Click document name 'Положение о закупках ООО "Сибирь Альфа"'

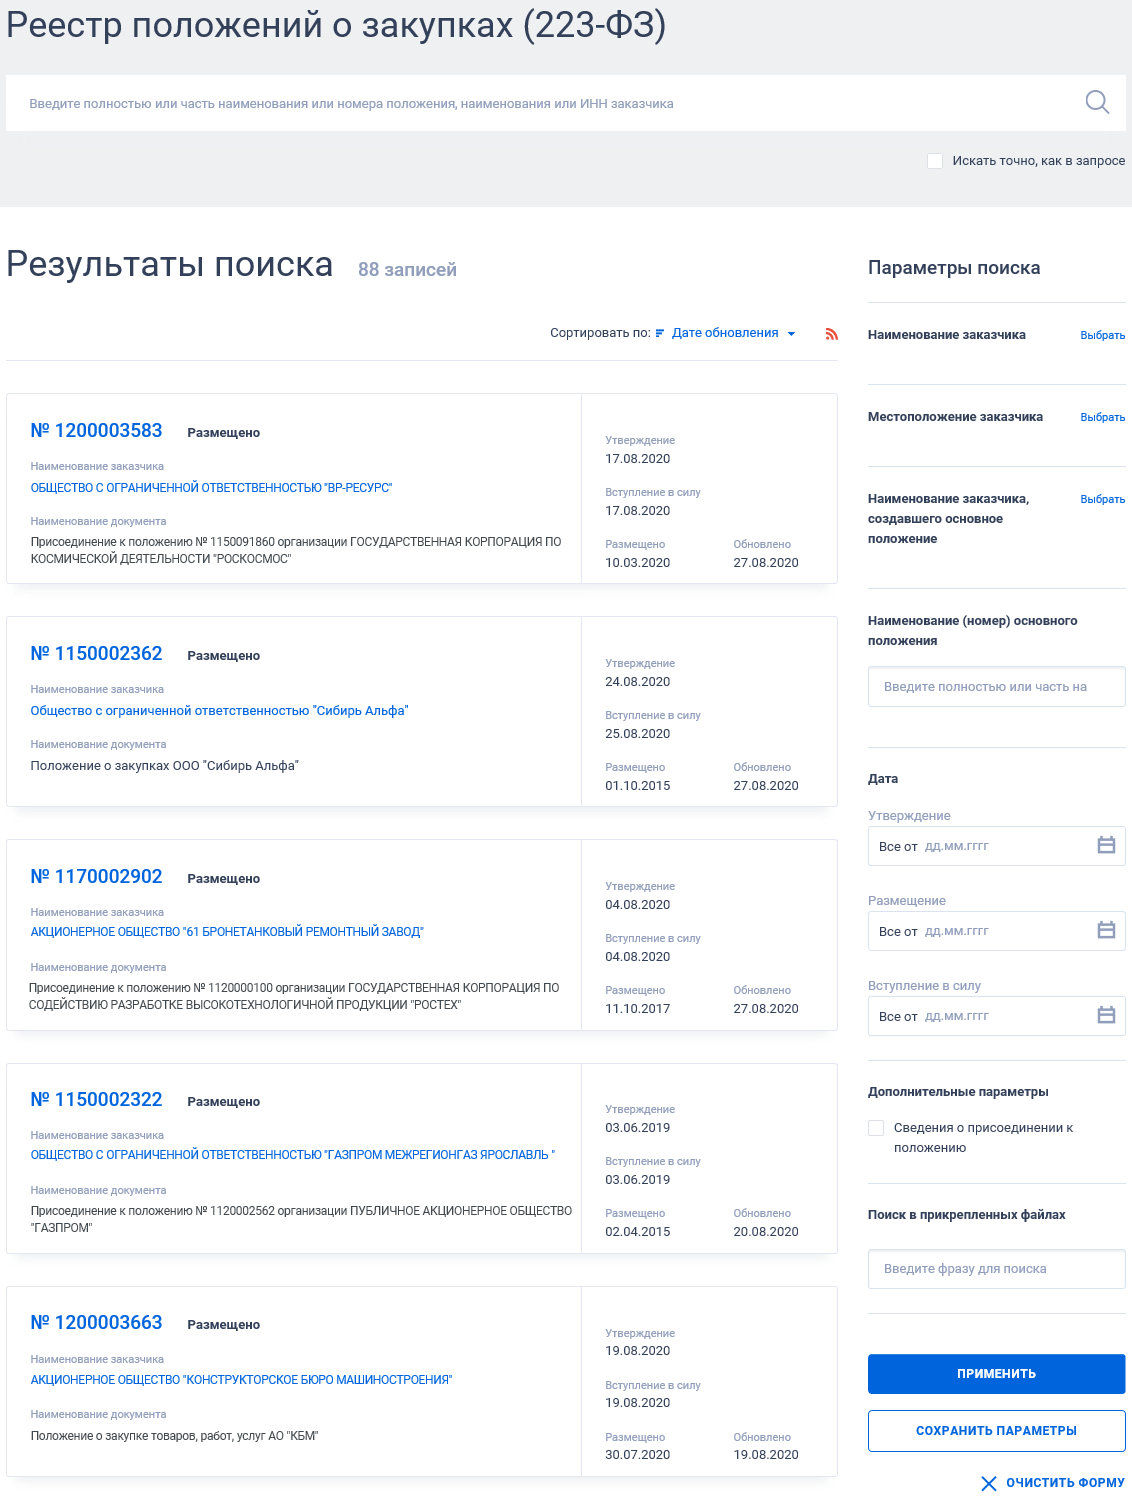165,766
